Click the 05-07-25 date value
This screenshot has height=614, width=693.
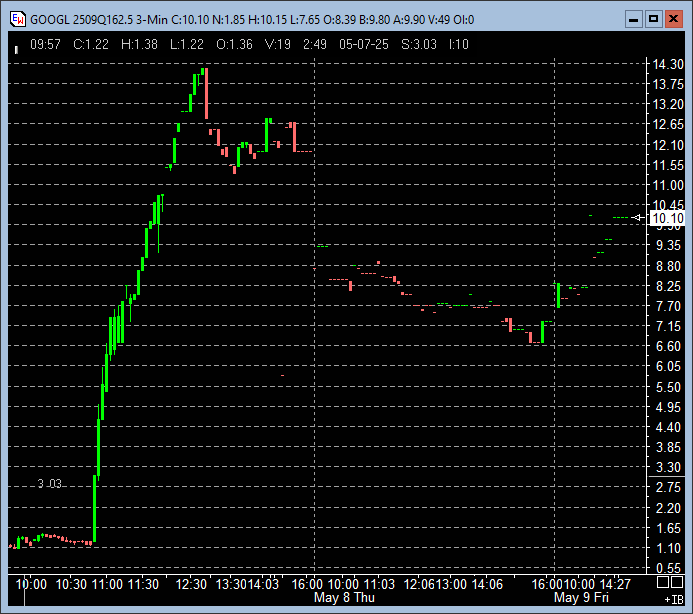[x=364, y=44]
